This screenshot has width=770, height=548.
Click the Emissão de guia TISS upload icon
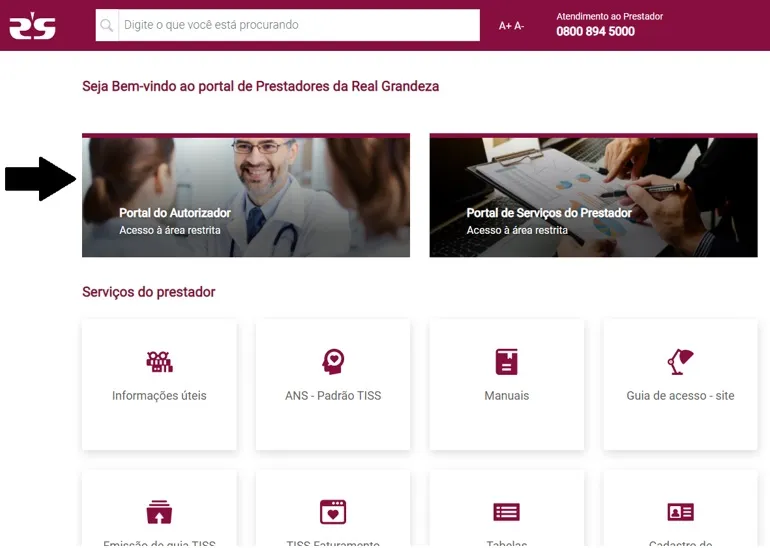[159, 512]
